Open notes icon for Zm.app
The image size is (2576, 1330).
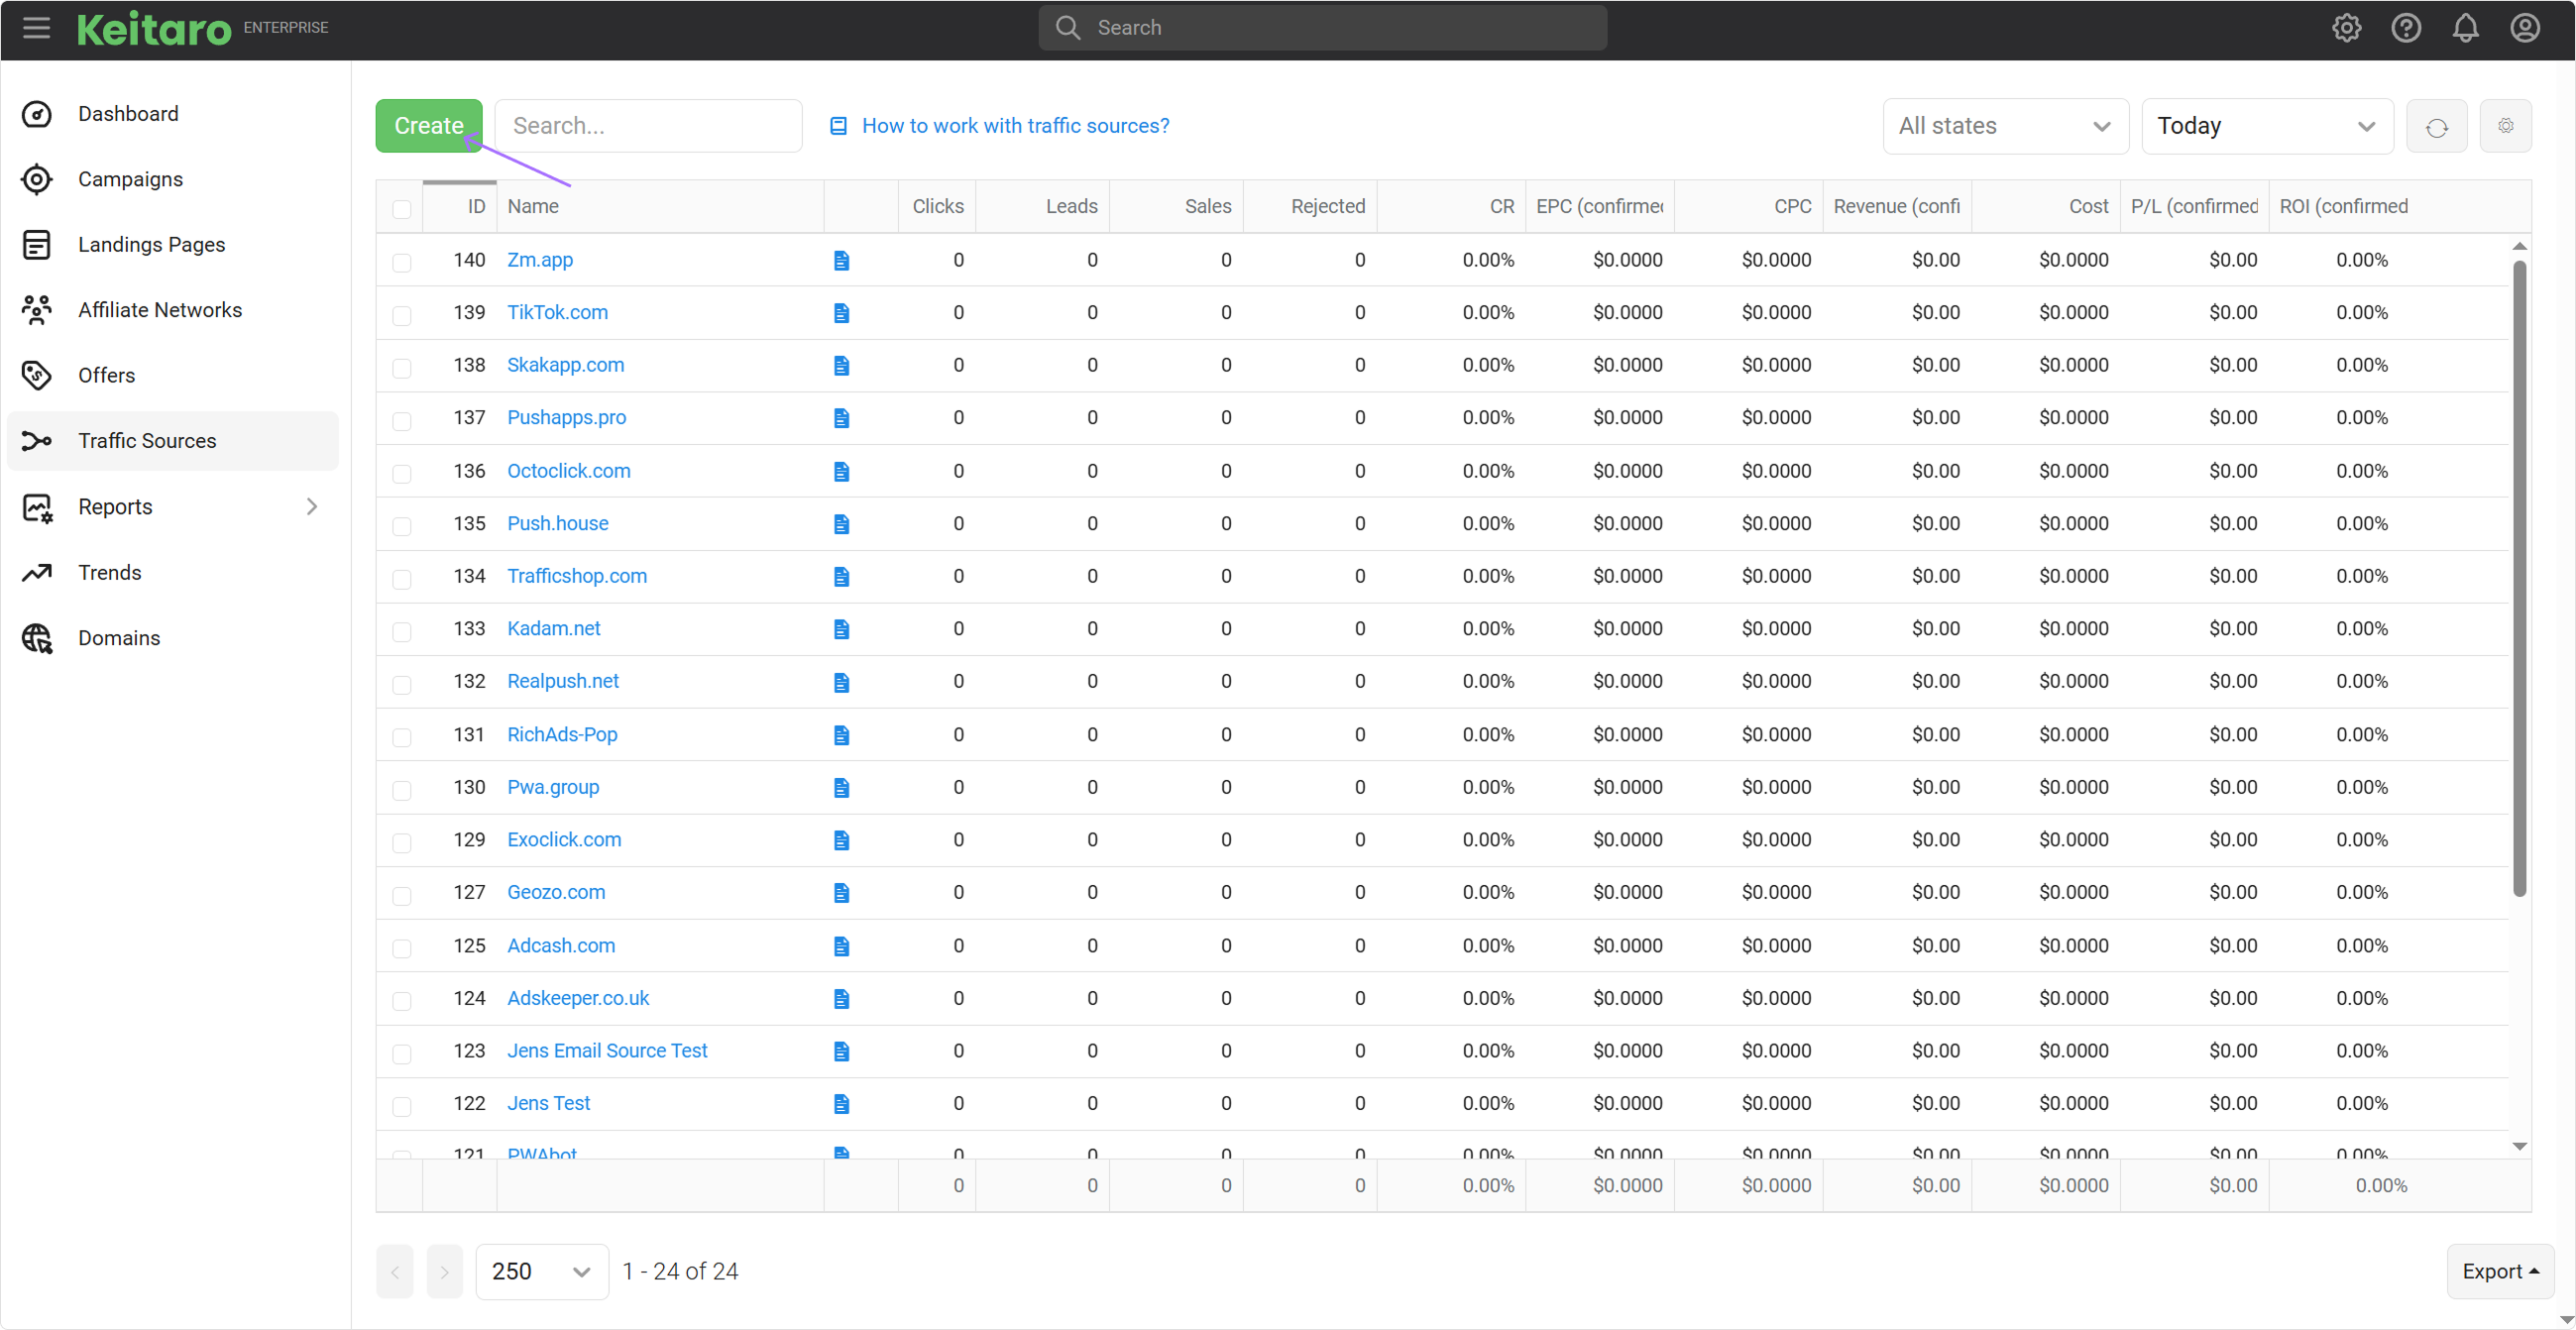(841, 260)
